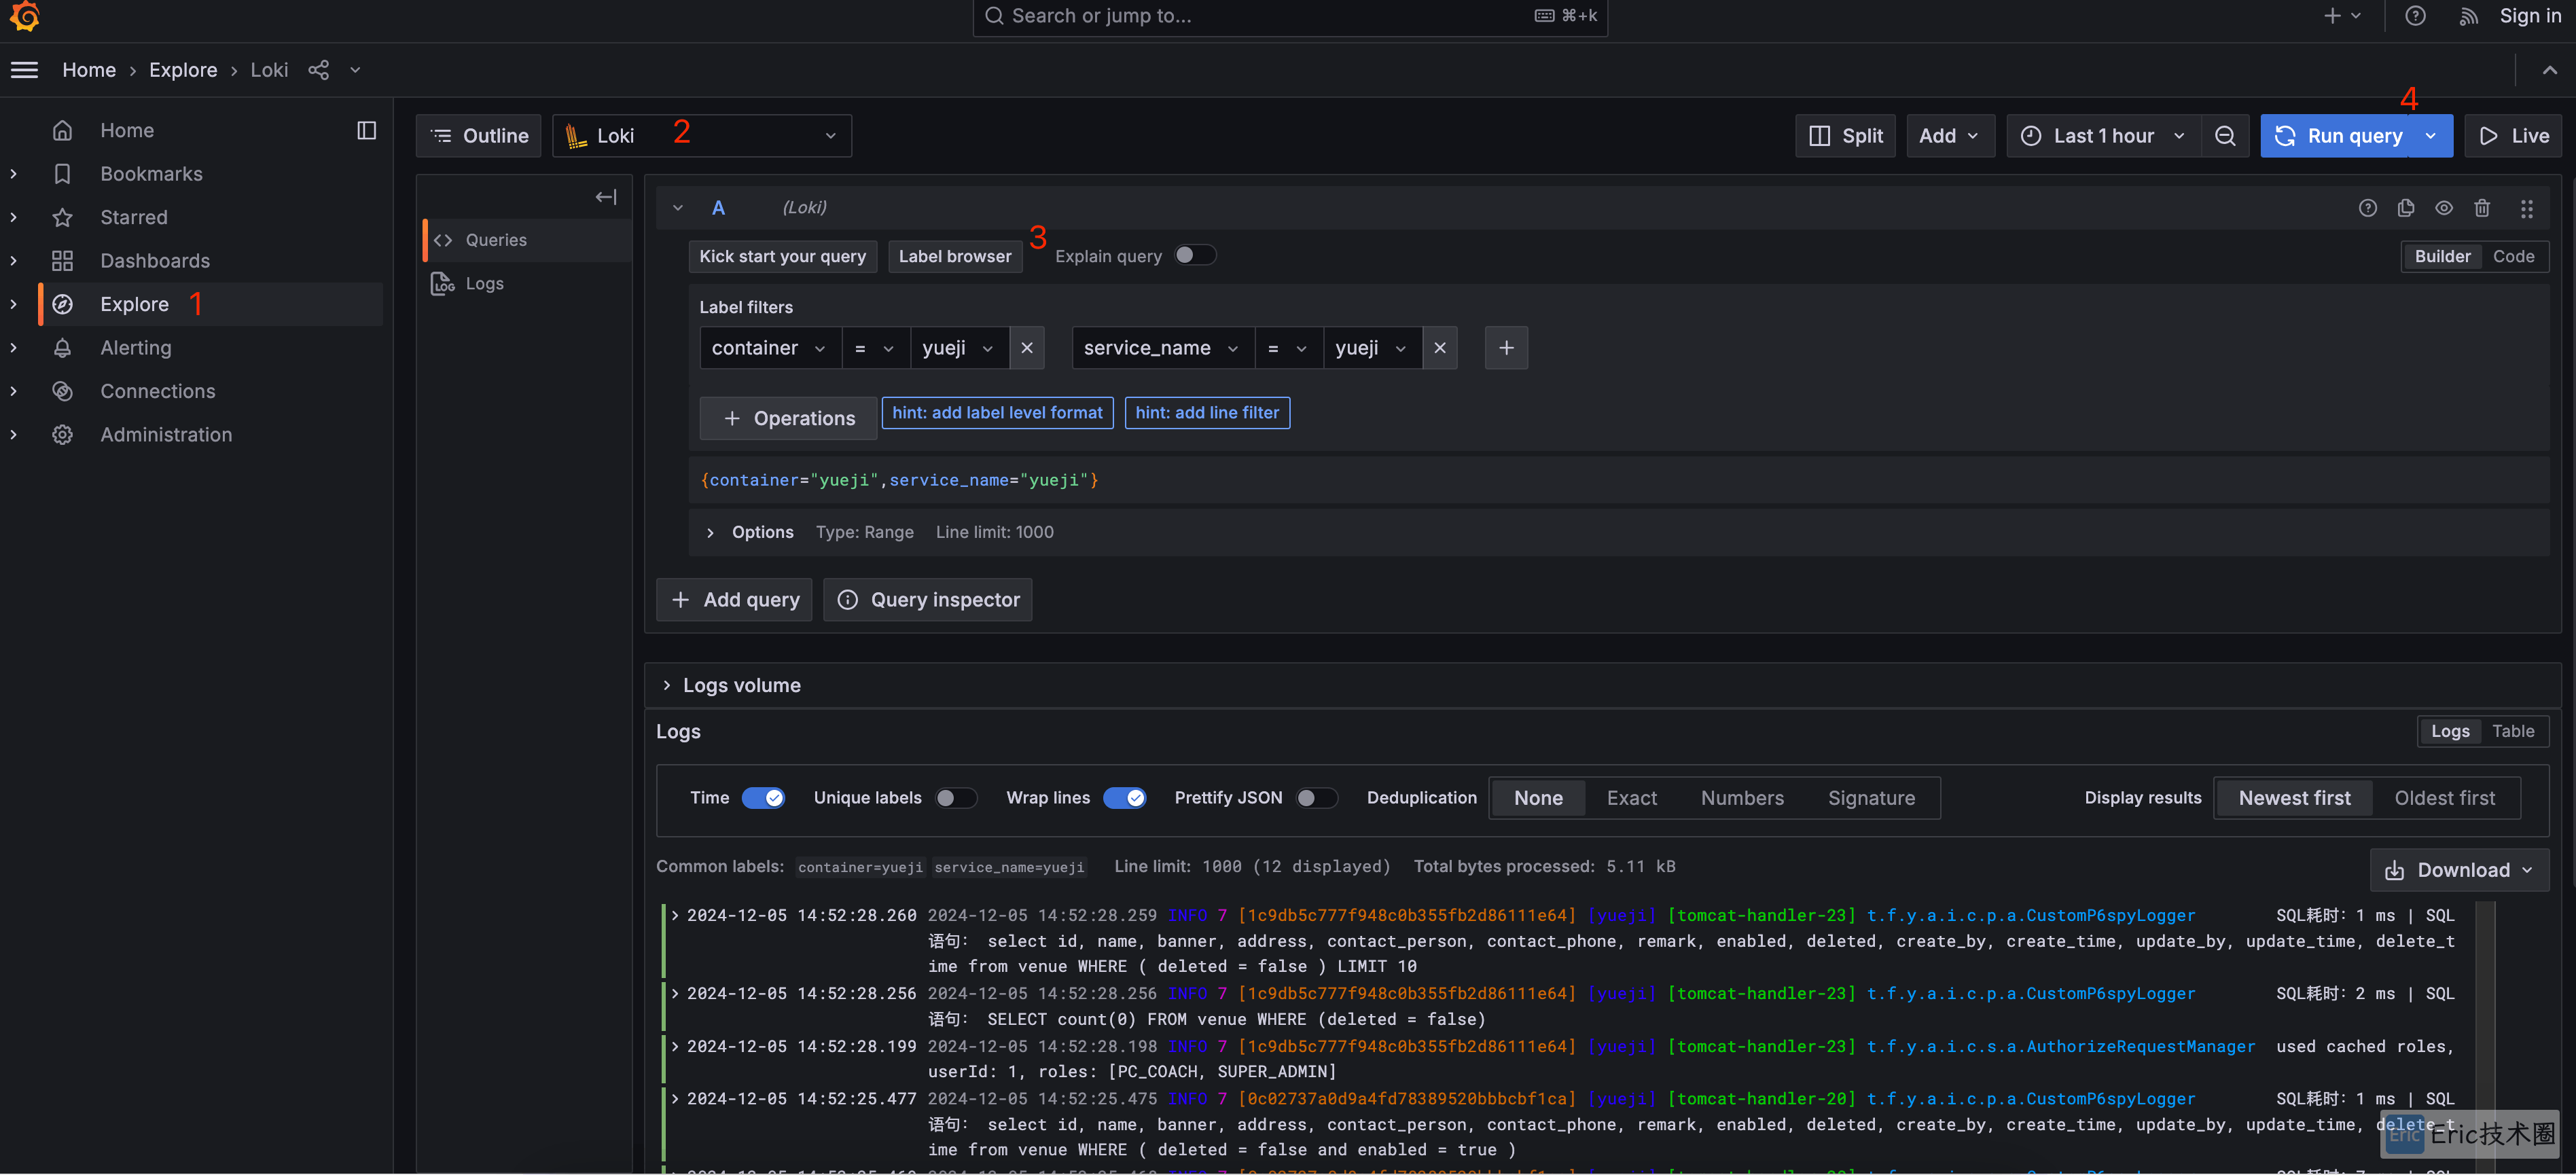The width and height of the screenshot is (2576, 1175).
Task: Switch to Code editor mode
Action: tap(2513, 256)
